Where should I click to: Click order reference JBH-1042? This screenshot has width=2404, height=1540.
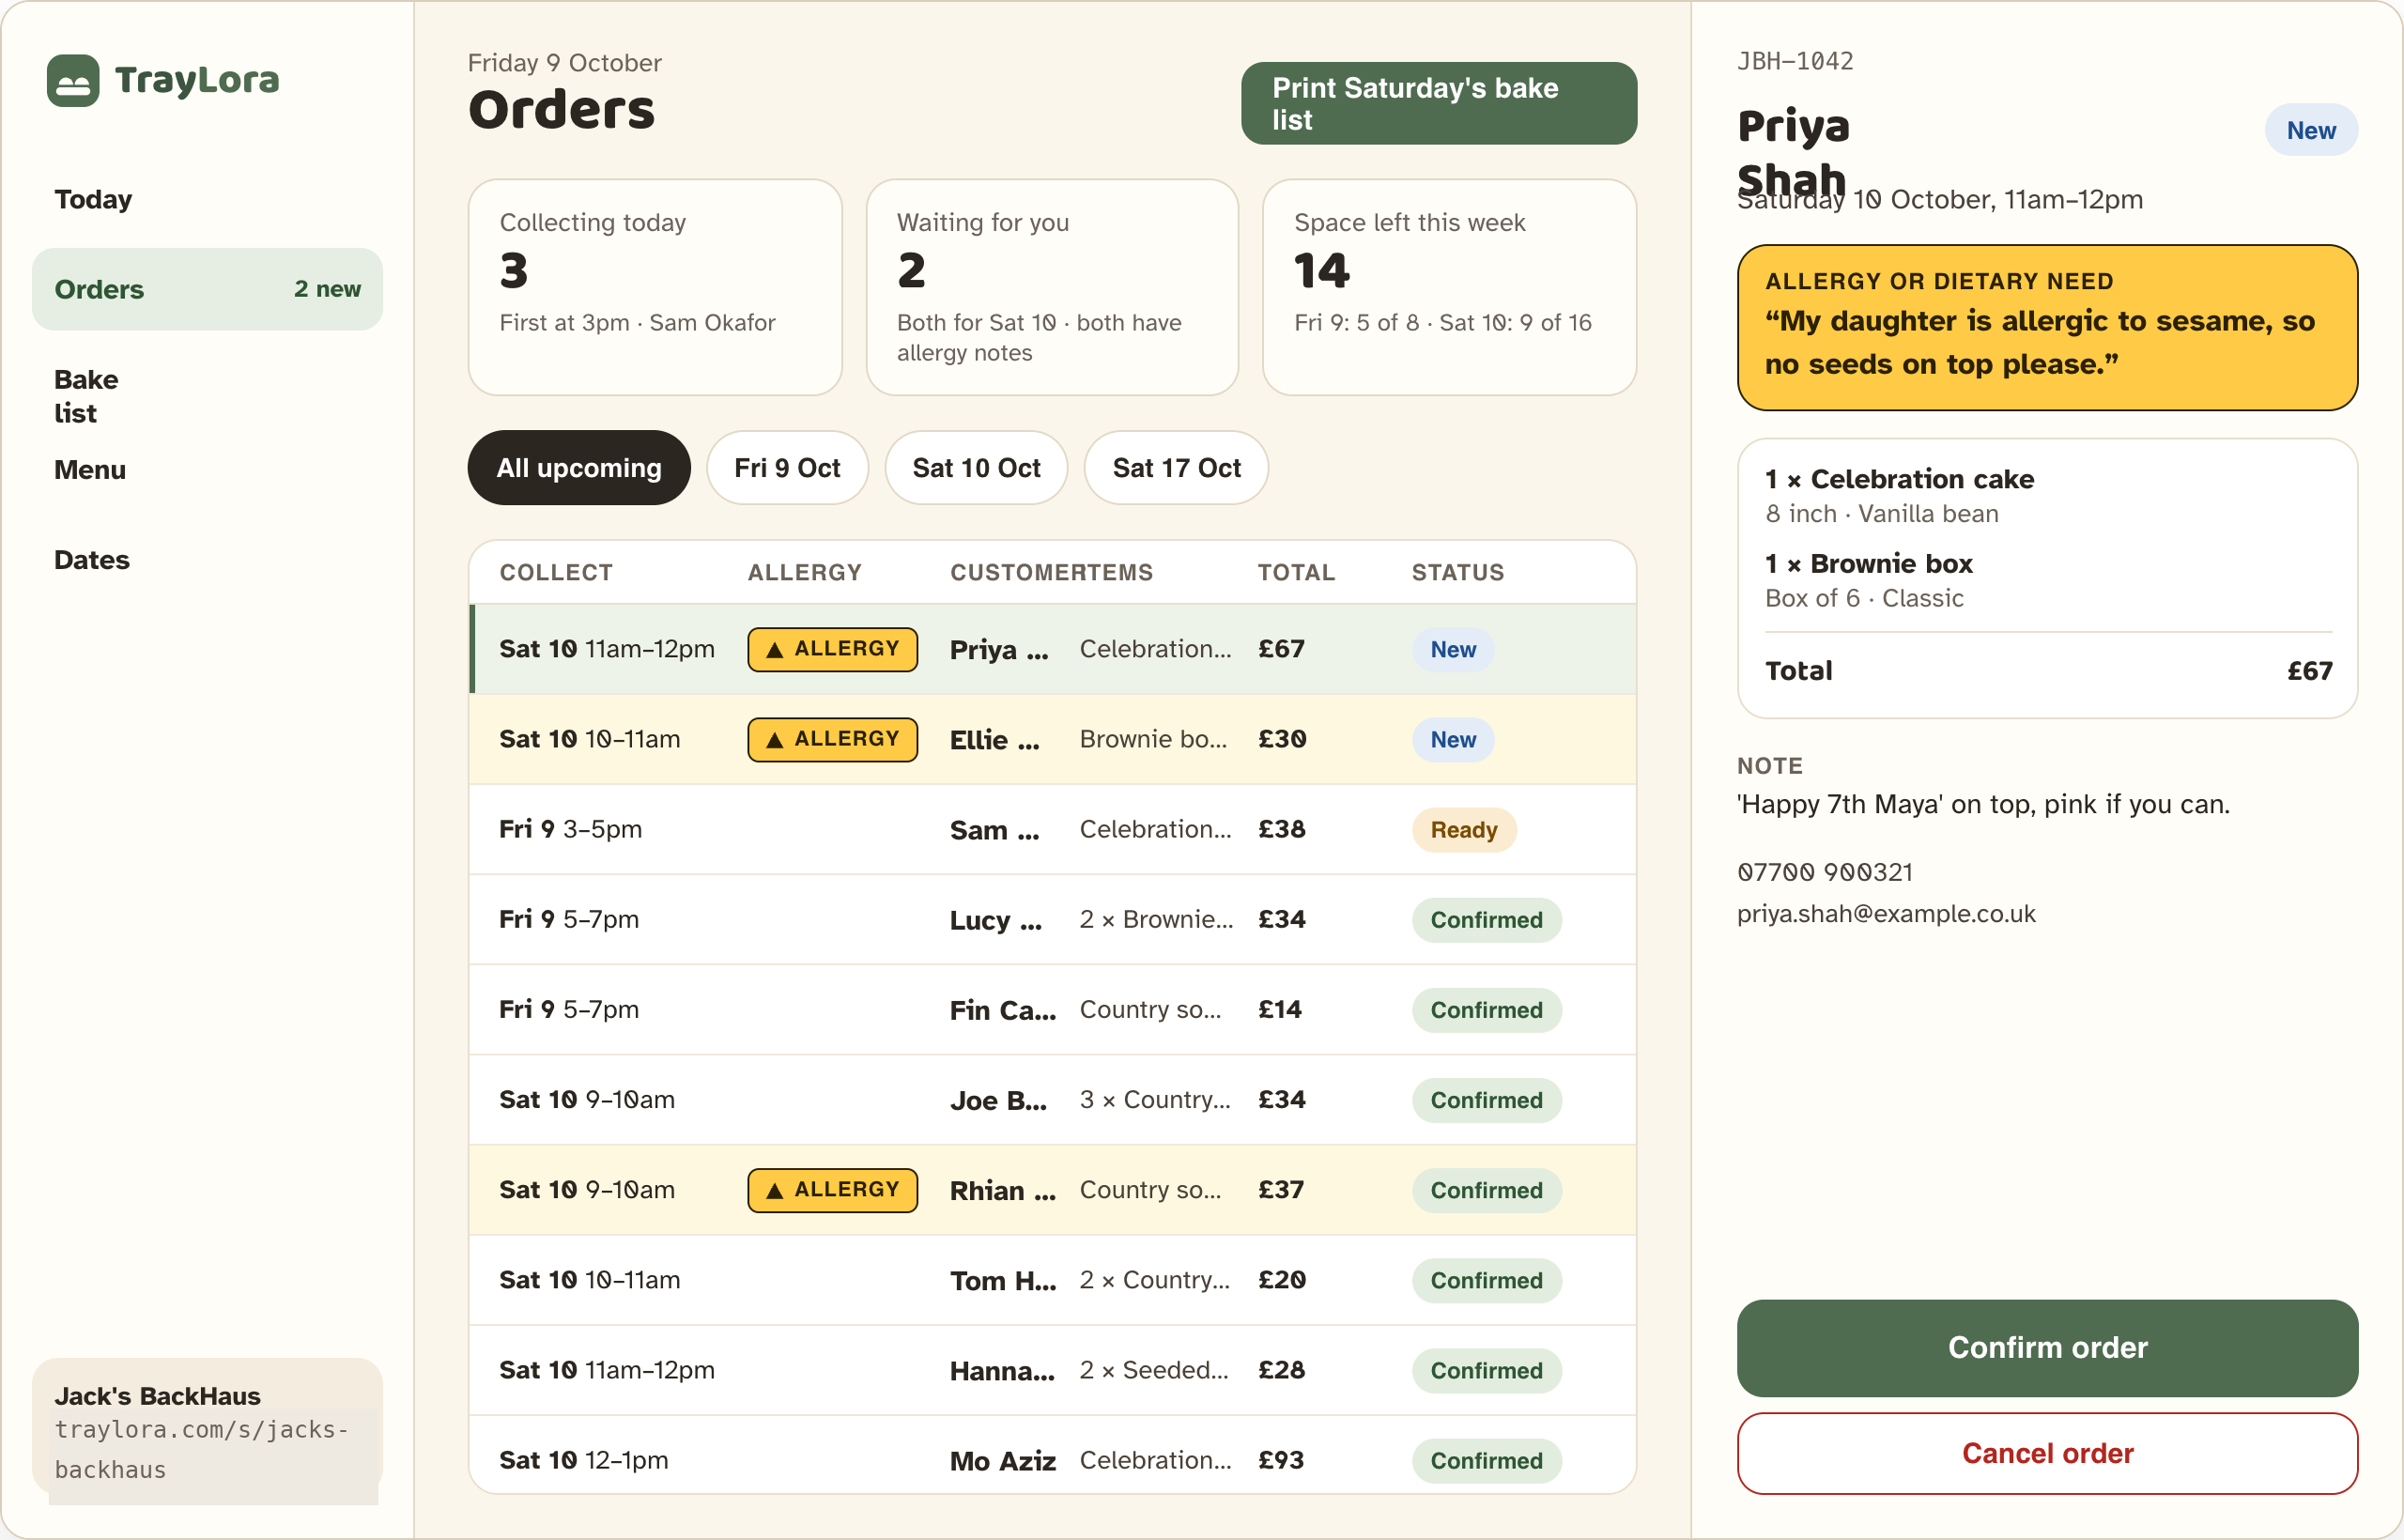coord(1795,61)
